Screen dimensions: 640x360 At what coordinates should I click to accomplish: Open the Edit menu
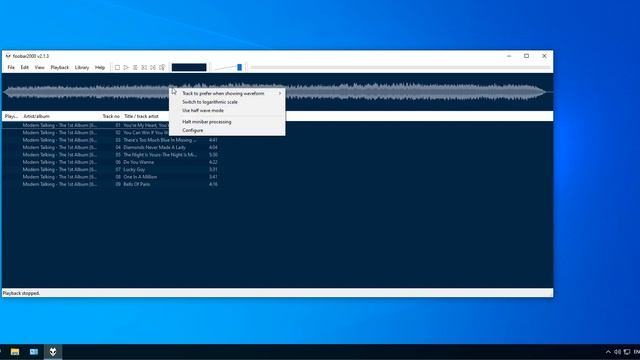point(24,67)
